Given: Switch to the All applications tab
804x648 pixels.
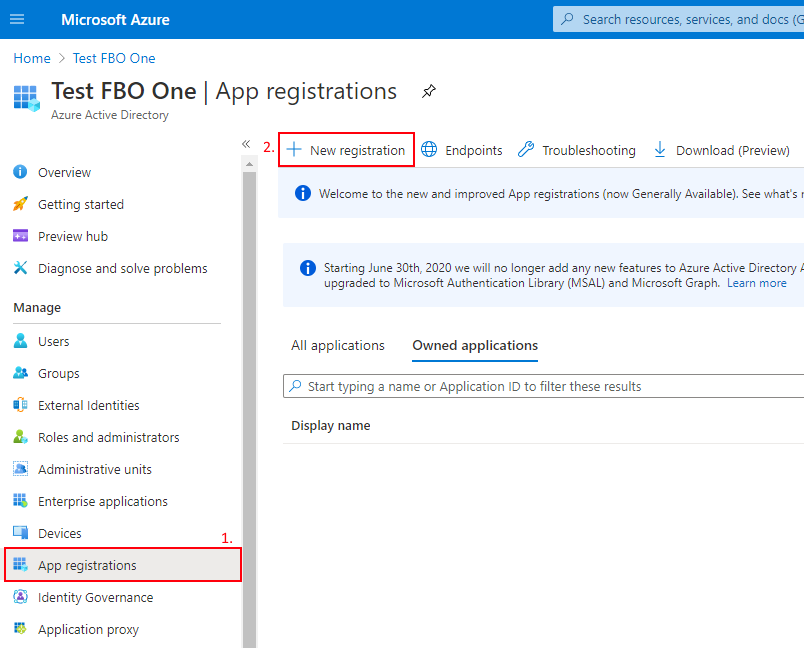Looking at the screenshot, I should point(339,345).
